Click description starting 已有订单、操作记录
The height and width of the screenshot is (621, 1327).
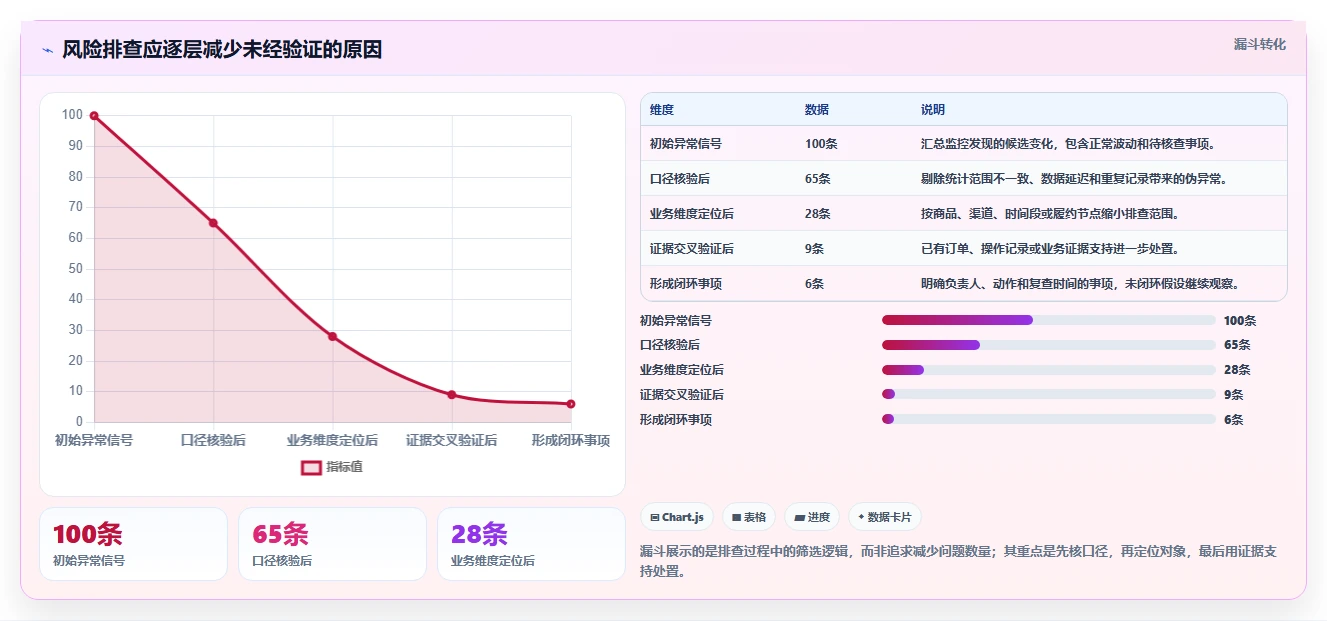(1050, 249)
